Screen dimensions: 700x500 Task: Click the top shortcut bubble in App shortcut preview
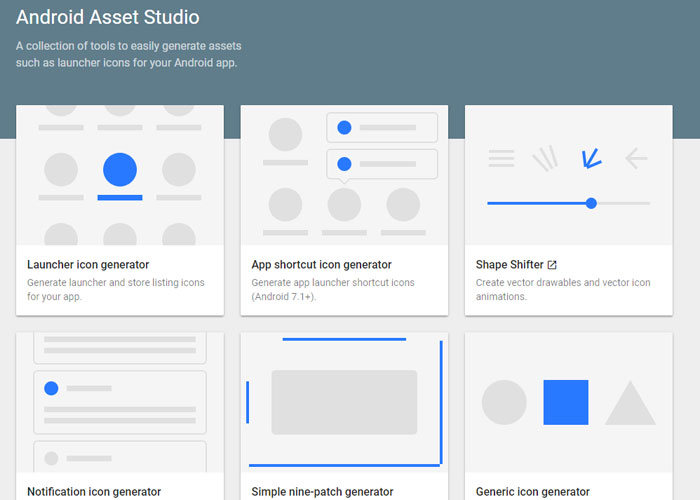pyautogui.click(x=382, y=128)
